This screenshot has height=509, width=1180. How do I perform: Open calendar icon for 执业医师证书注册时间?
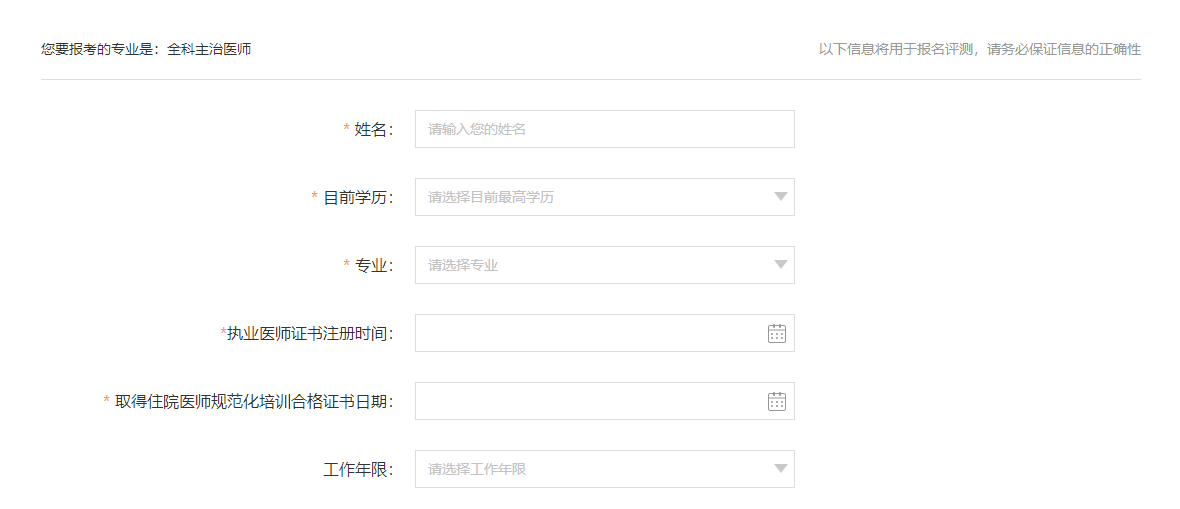click(777, 333)
